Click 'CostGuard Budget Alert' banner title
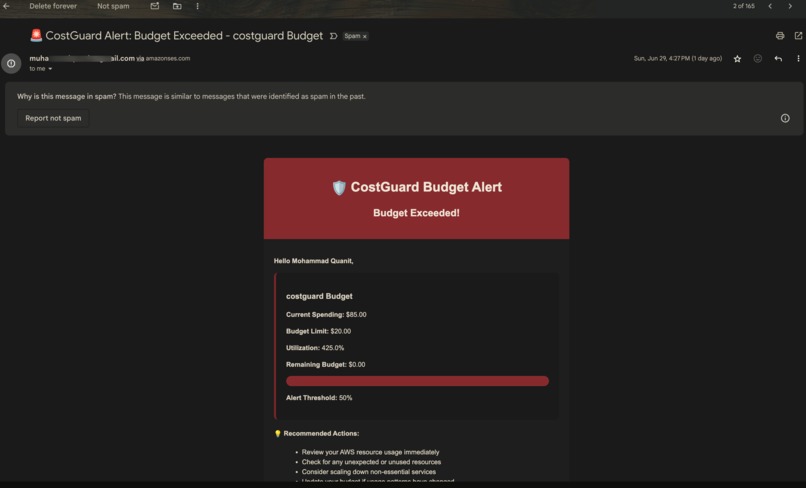806x488 pixels. [426, 187]
